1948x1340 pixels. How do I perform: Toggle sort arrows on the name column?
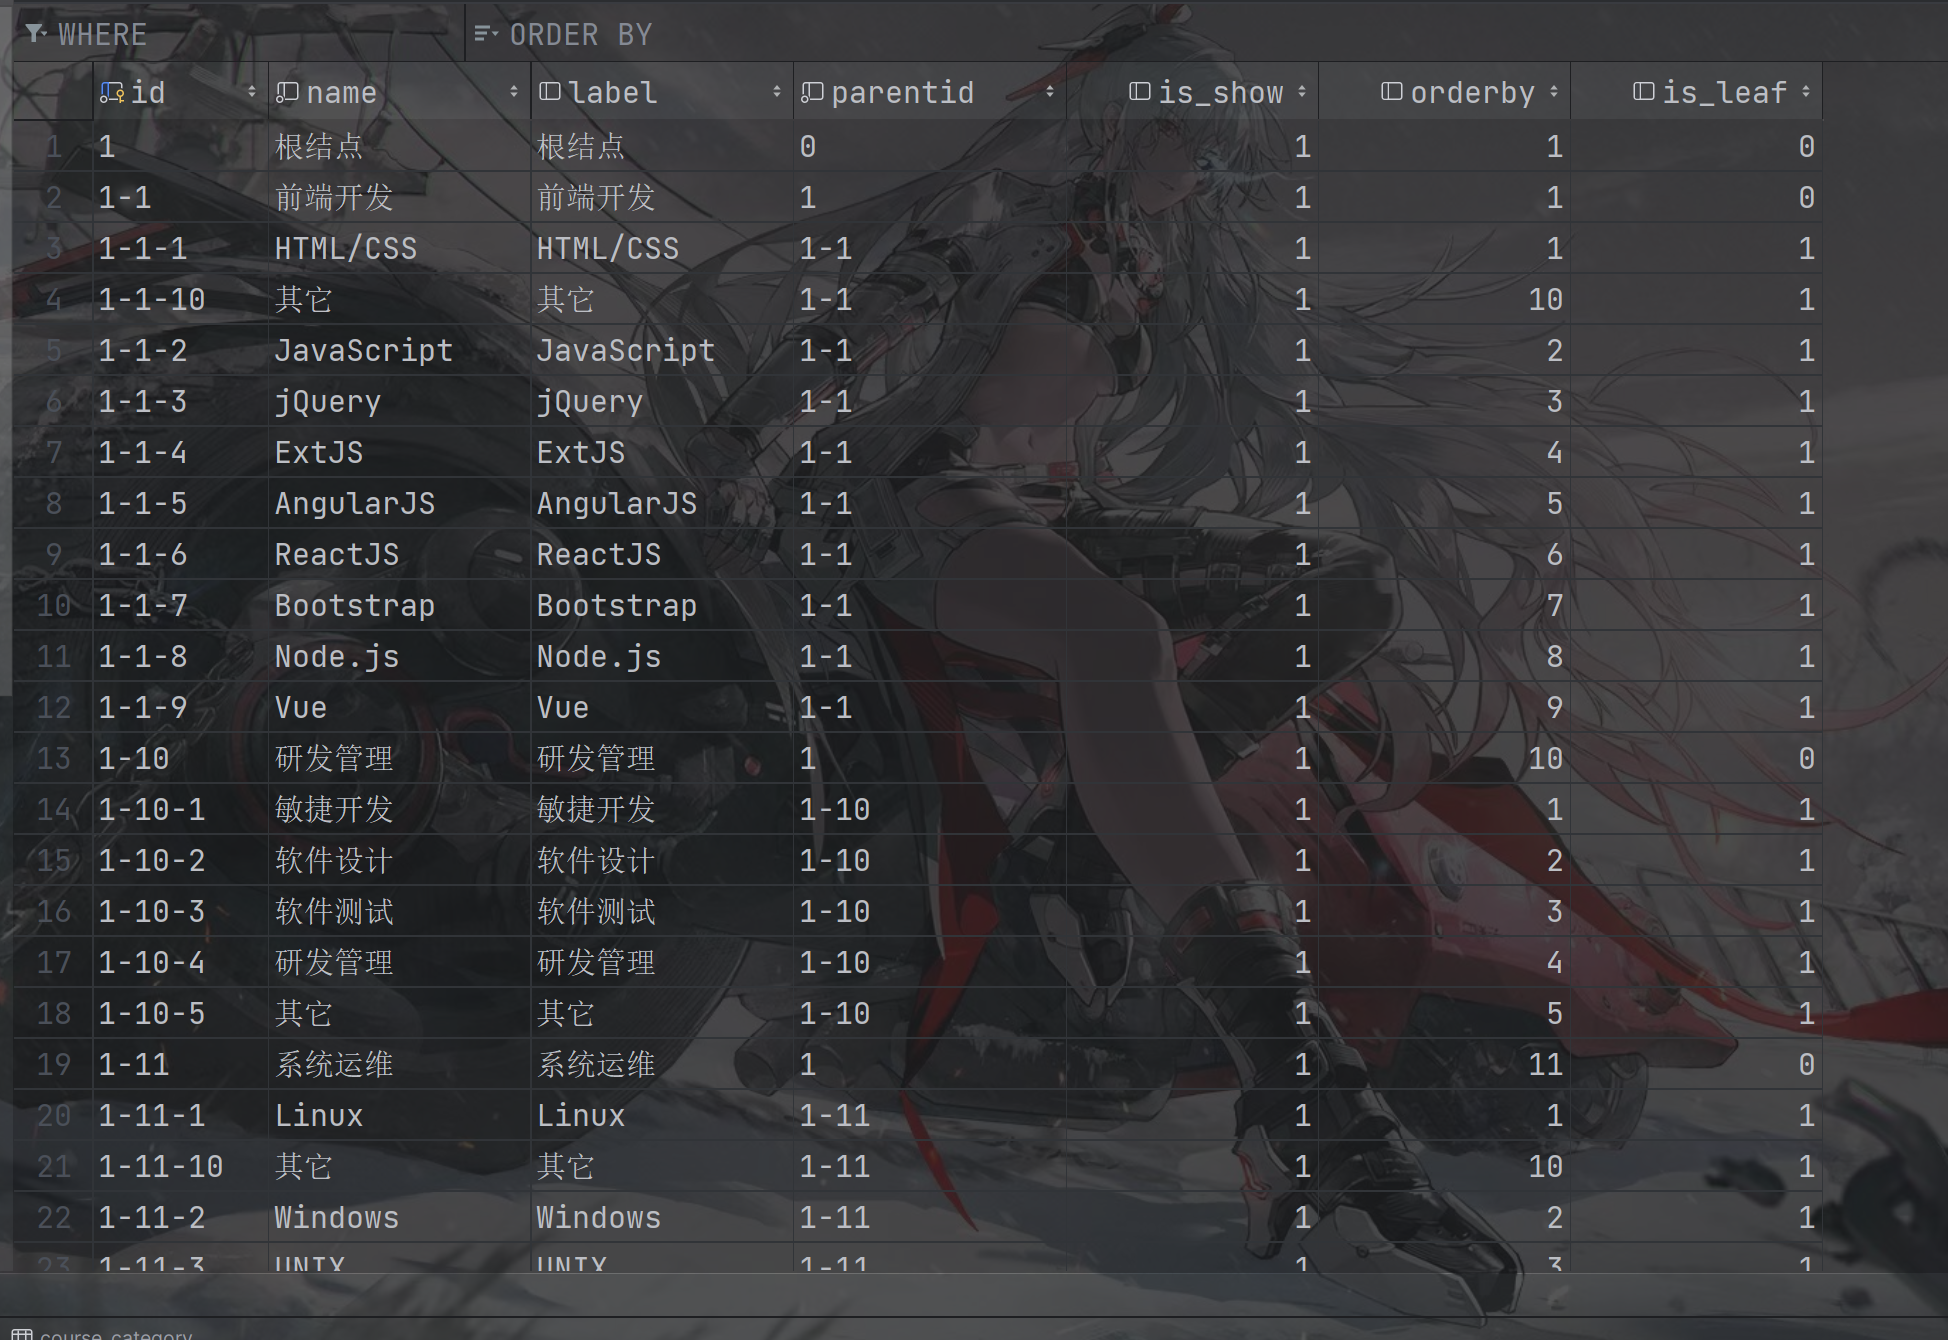pos(513,92)
